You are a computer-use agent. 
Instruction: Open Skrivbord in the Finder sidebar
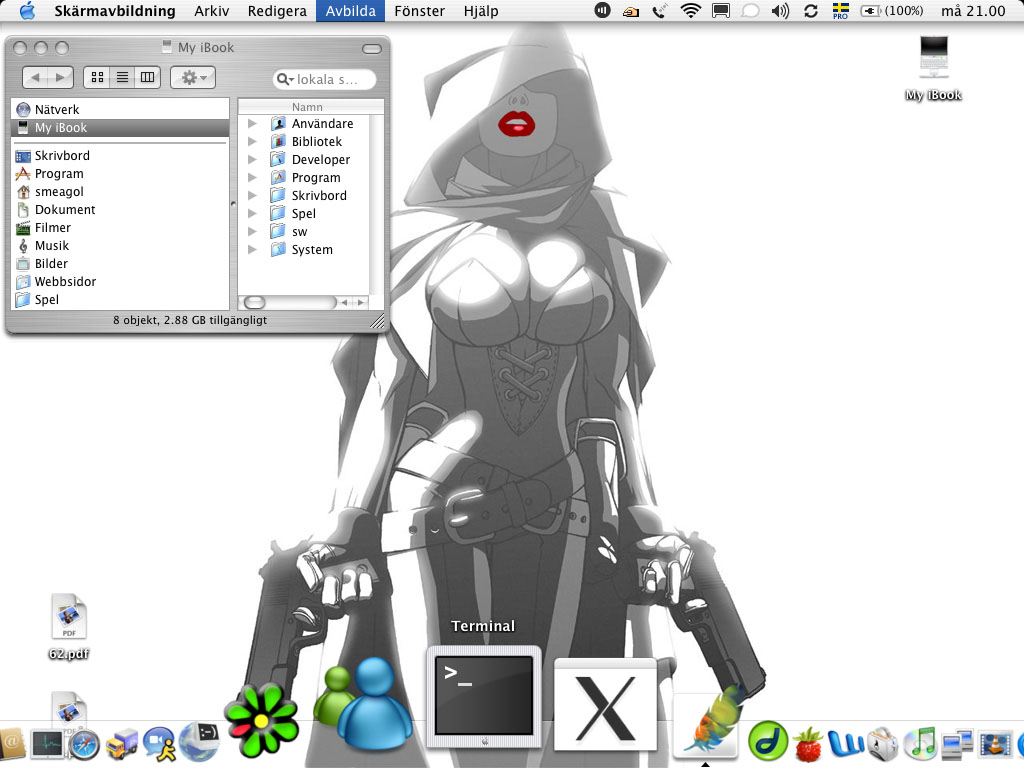pyautogui.click(x=120, y=155)
